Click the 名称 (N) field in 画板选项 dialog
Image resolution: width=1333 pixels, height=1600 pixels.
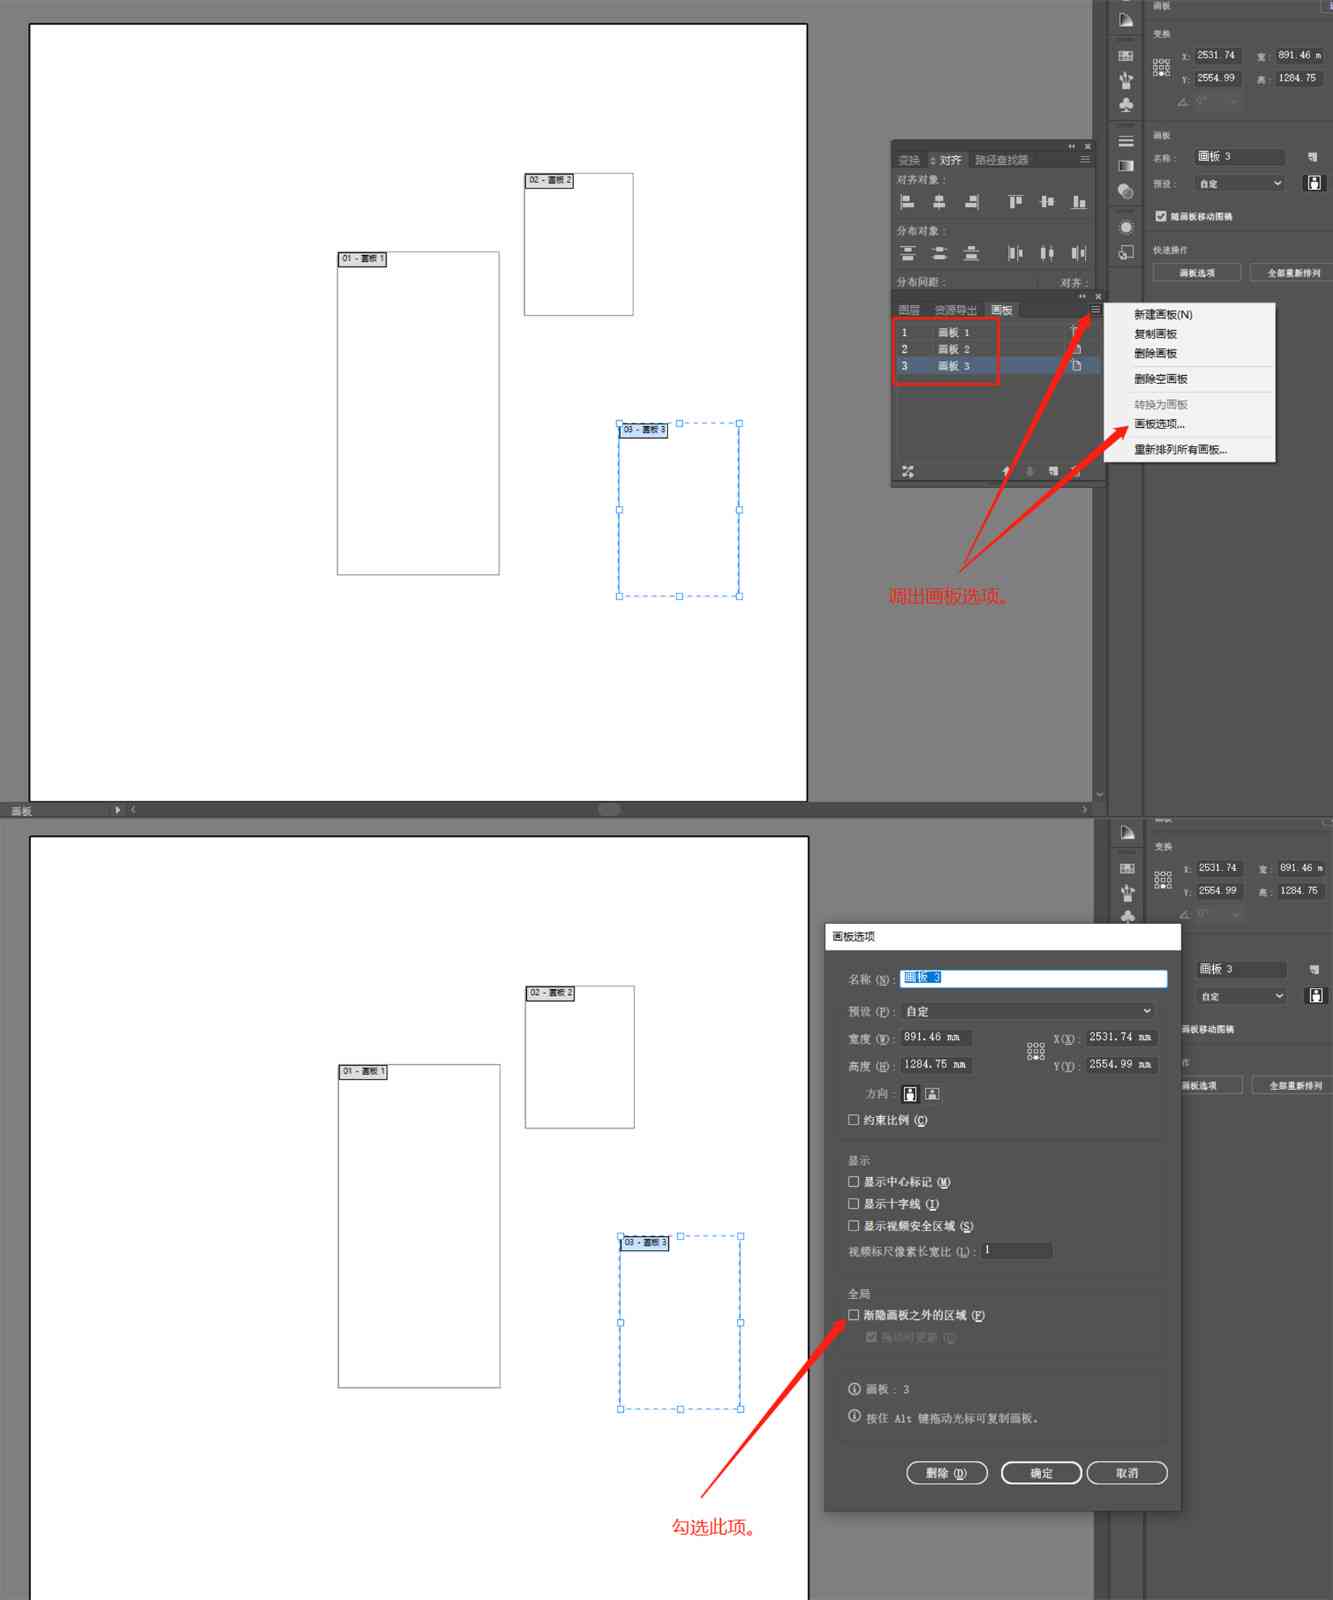click(1034, 979)
